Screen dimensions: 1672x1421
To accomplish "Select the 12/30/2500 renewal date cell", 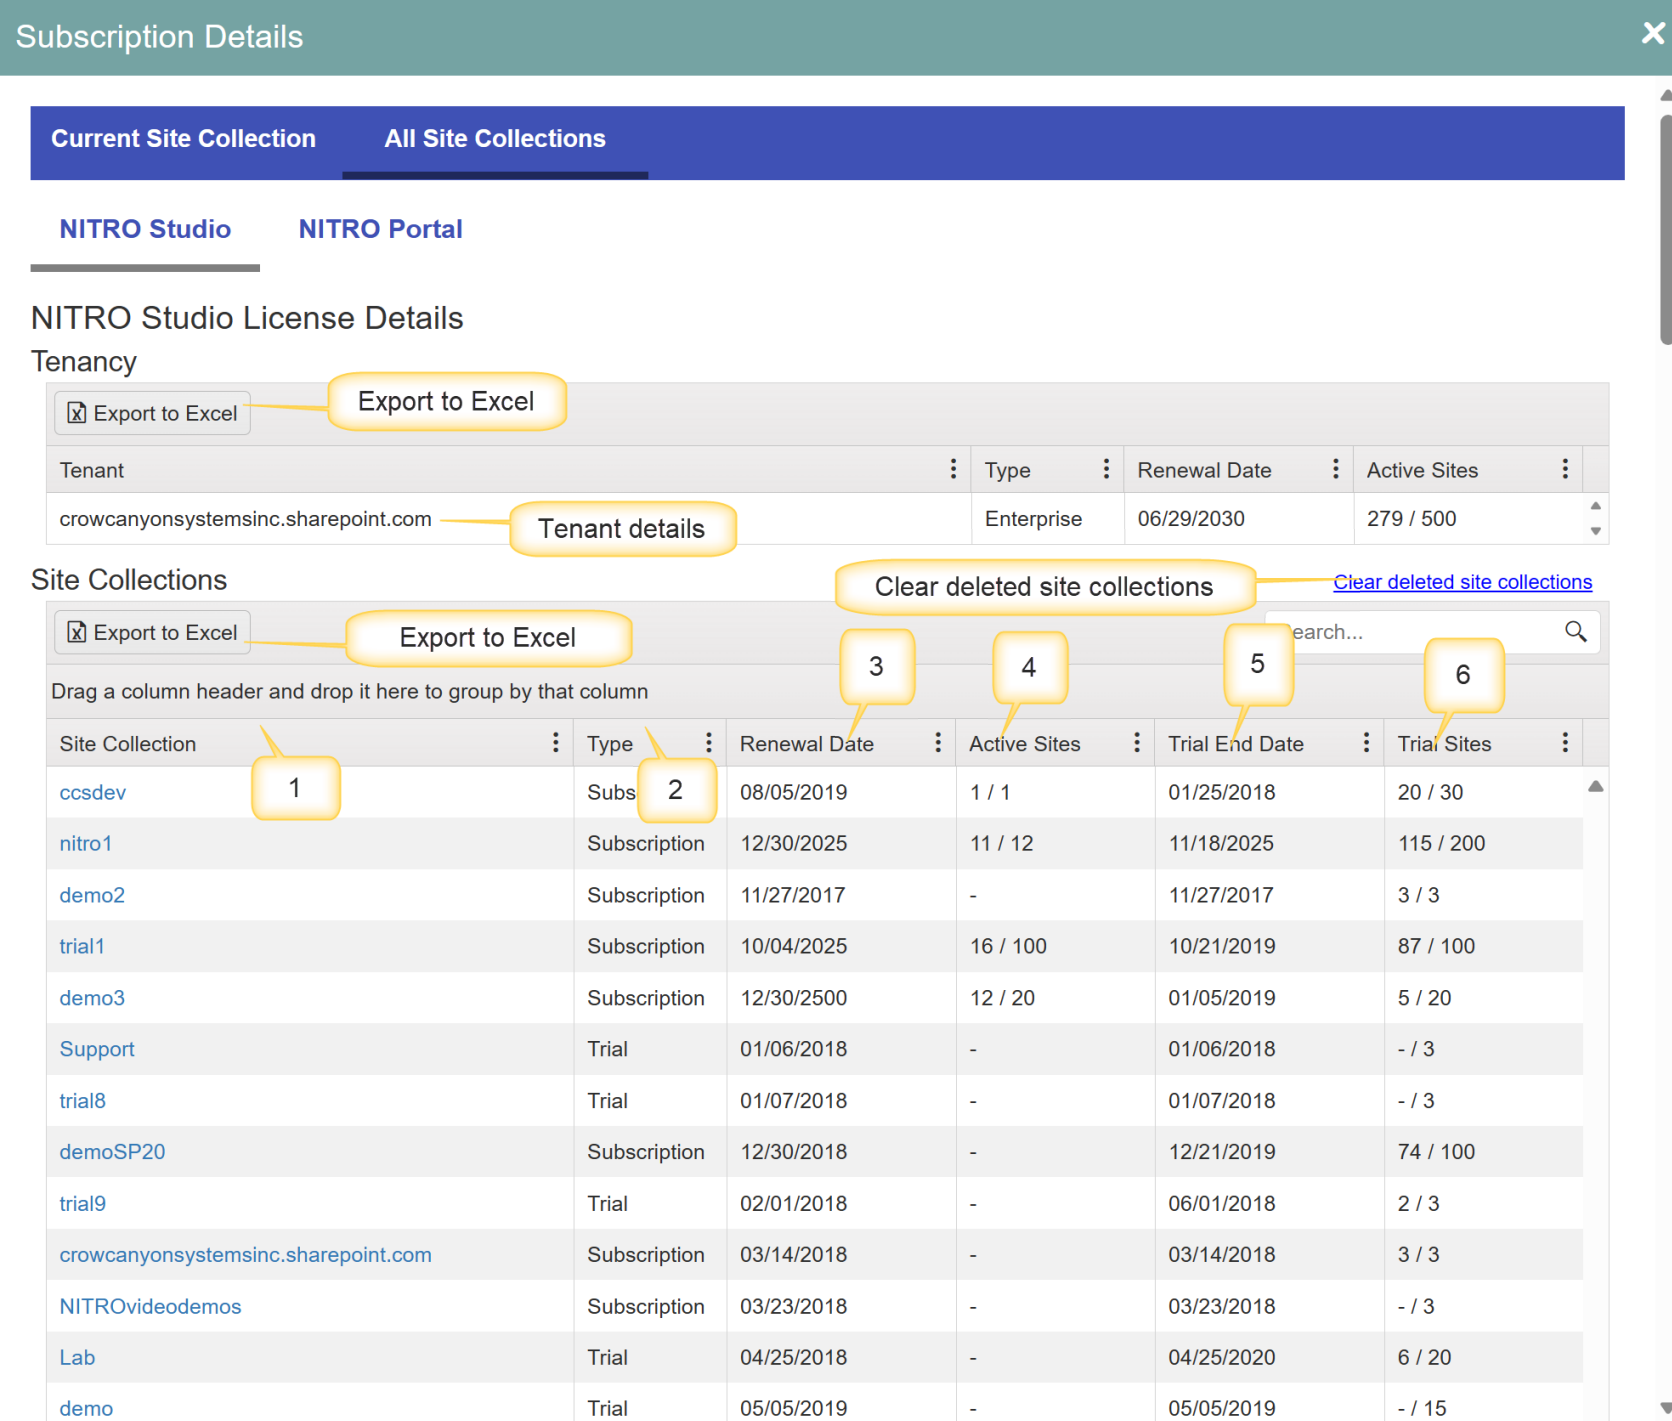I will coord(841,998).
